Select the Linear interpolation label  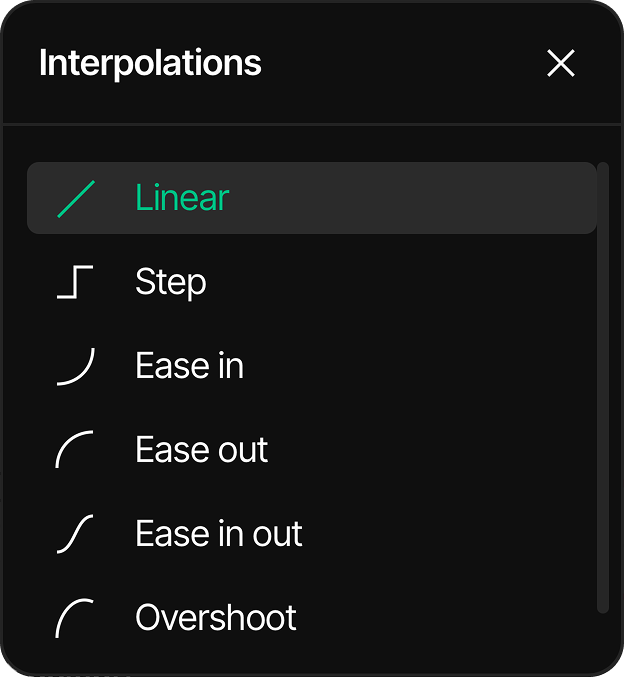coord(182,197)
